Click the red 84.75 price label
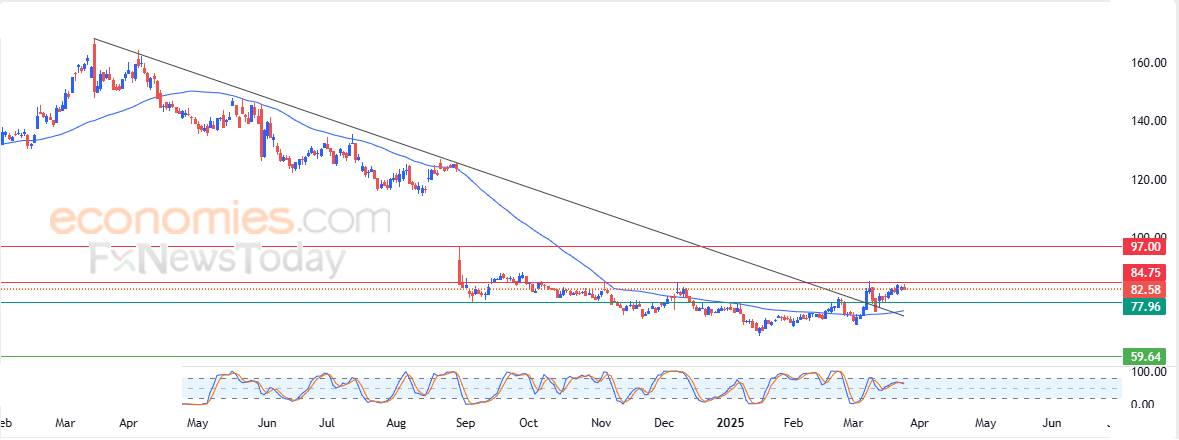 point(1142,272)
